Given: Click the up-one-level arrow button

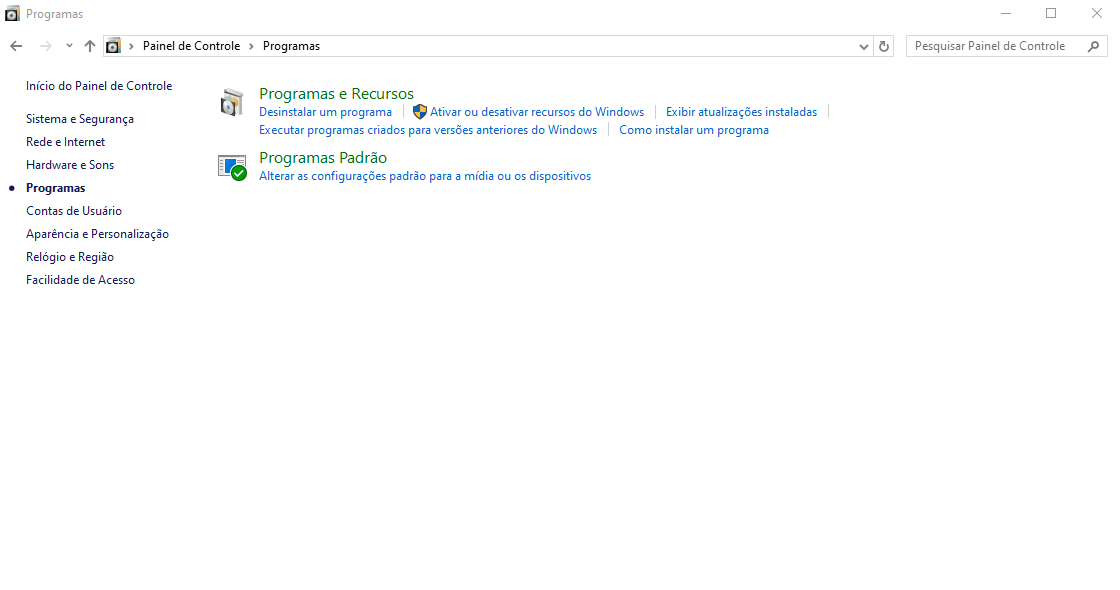Looking at the screenshot, I should (x=90, y=46).
